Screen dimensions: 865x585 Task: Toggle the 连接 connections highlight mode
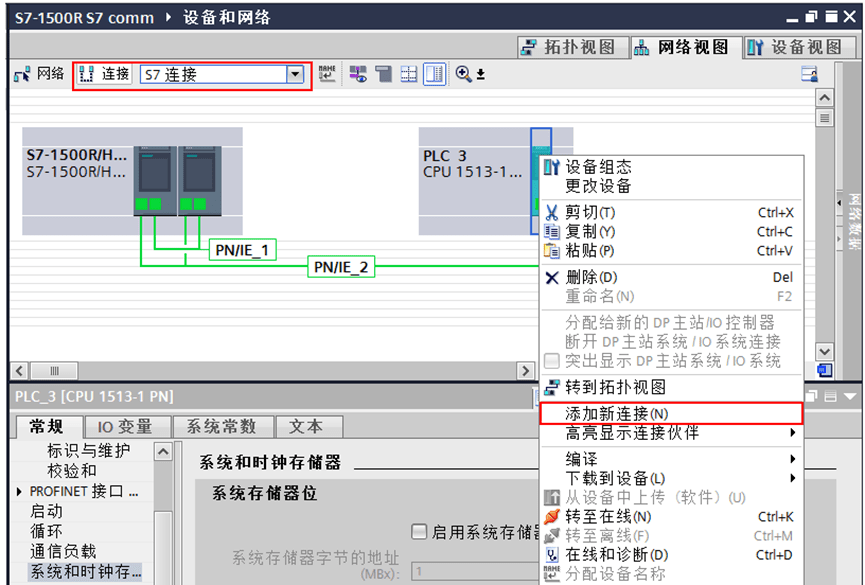click(103, 74)
